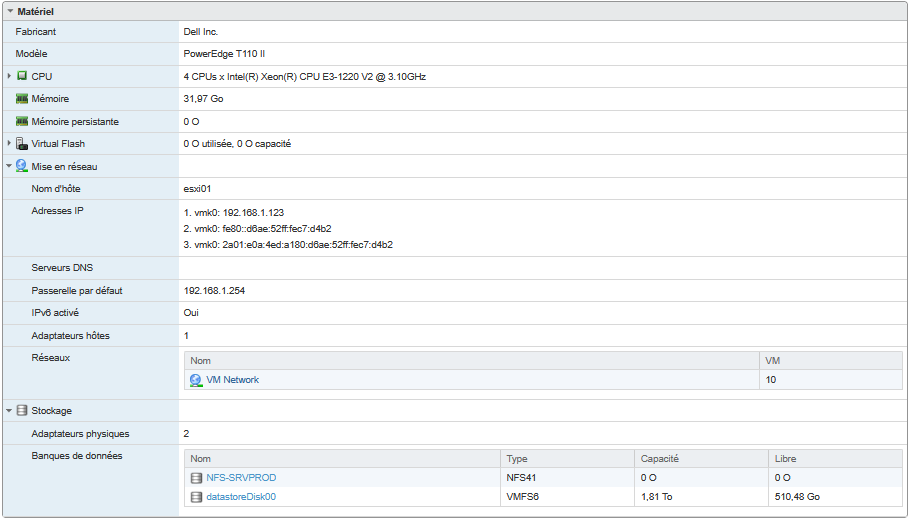Click the Virtual Flash device icon

coord(22,144)
